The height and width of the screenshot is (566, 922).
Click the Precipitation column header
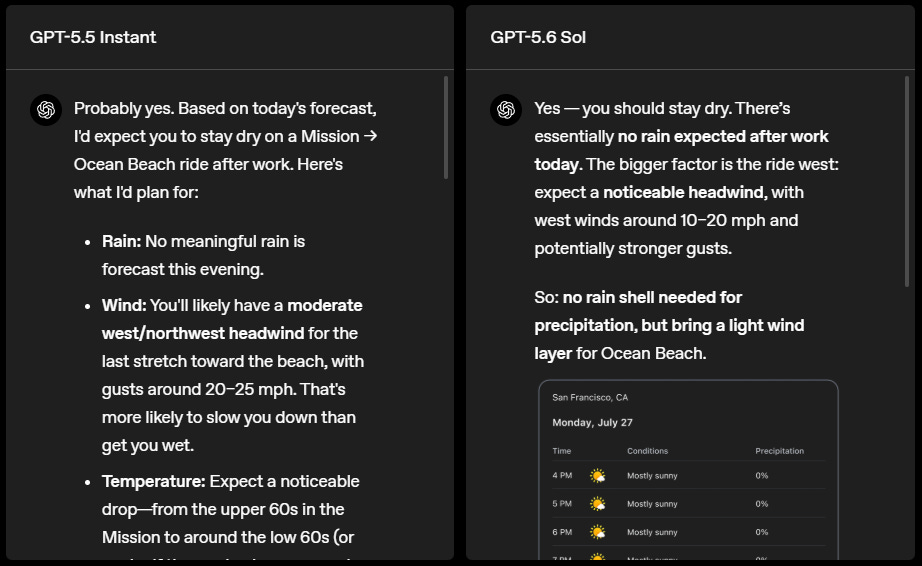tap(779, 451)
